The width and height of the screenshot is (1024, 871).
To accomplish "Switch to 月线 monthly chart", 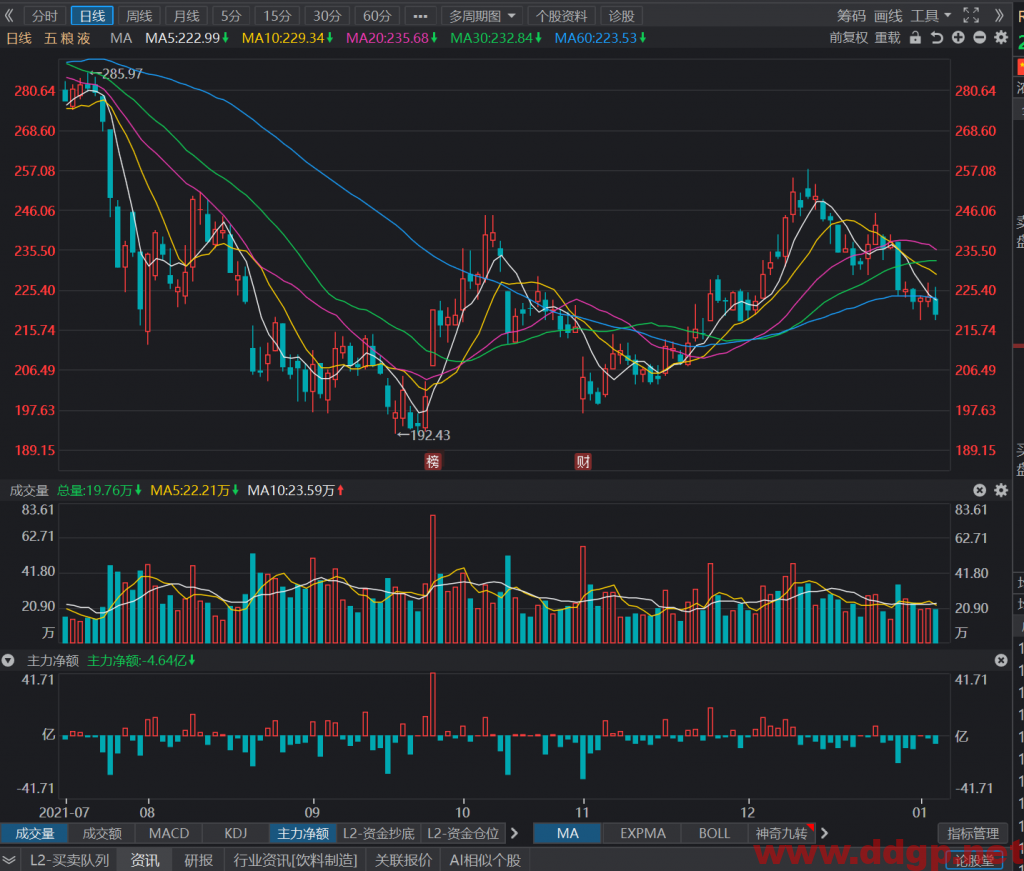I will click(x=187, y=16).
